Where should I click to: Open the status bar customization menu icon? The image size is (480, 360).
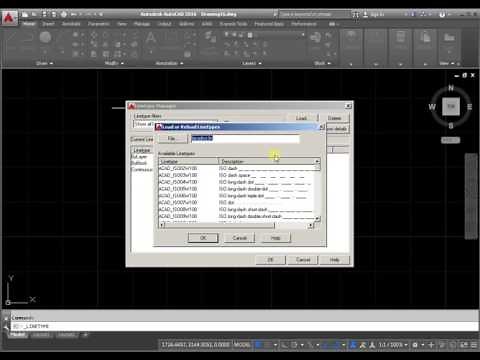coord(474,345)
